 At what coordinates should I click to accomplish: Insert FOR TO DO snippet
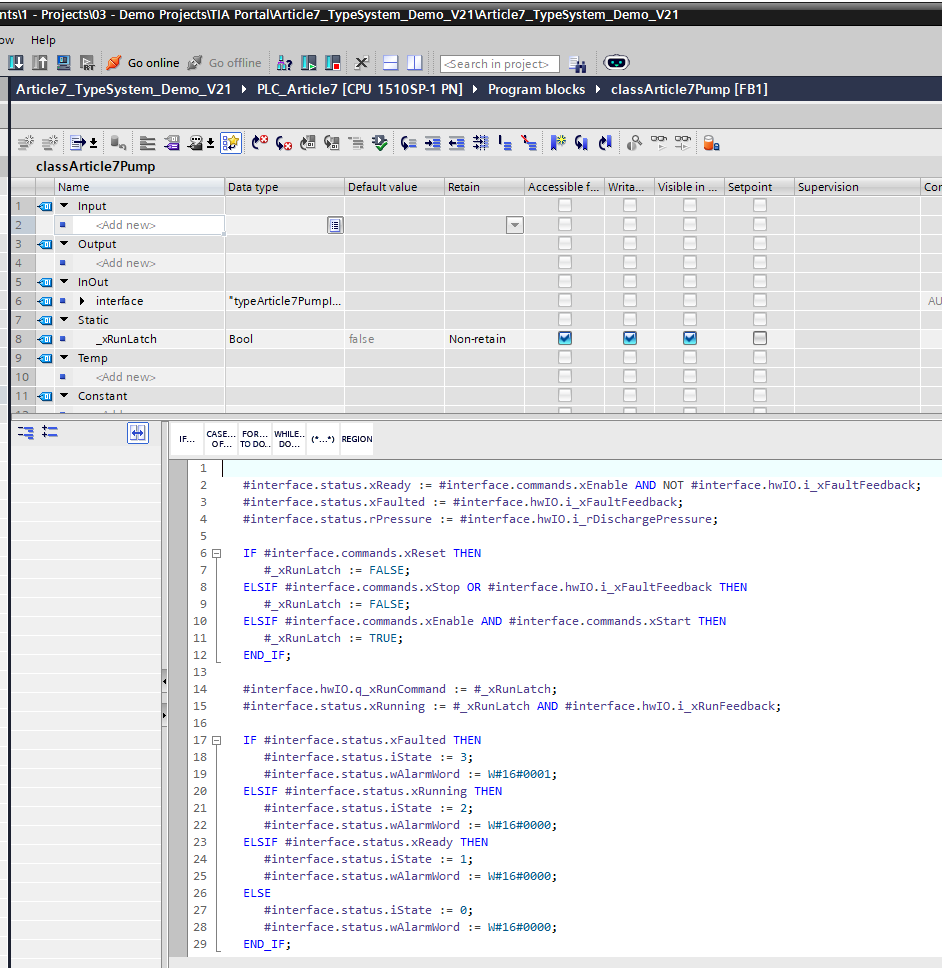[x=255, y=439]
